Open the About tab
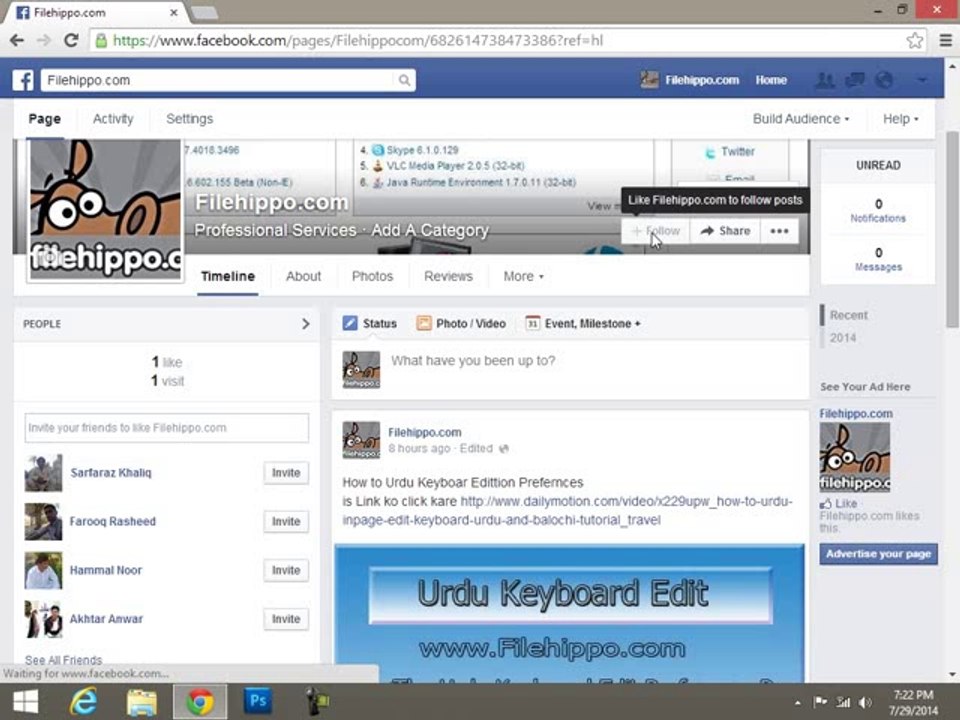 [303, 277]
